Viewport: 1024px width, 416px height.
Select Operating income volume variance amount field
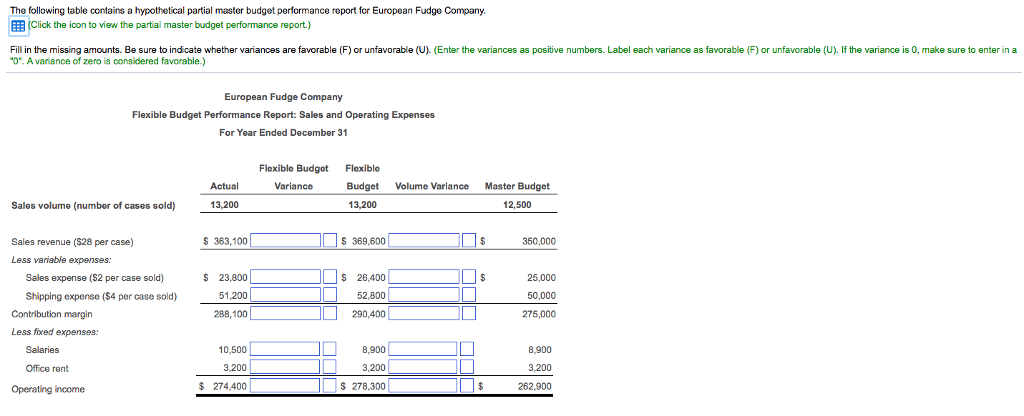pyautogui.click(x=424, y=387)
